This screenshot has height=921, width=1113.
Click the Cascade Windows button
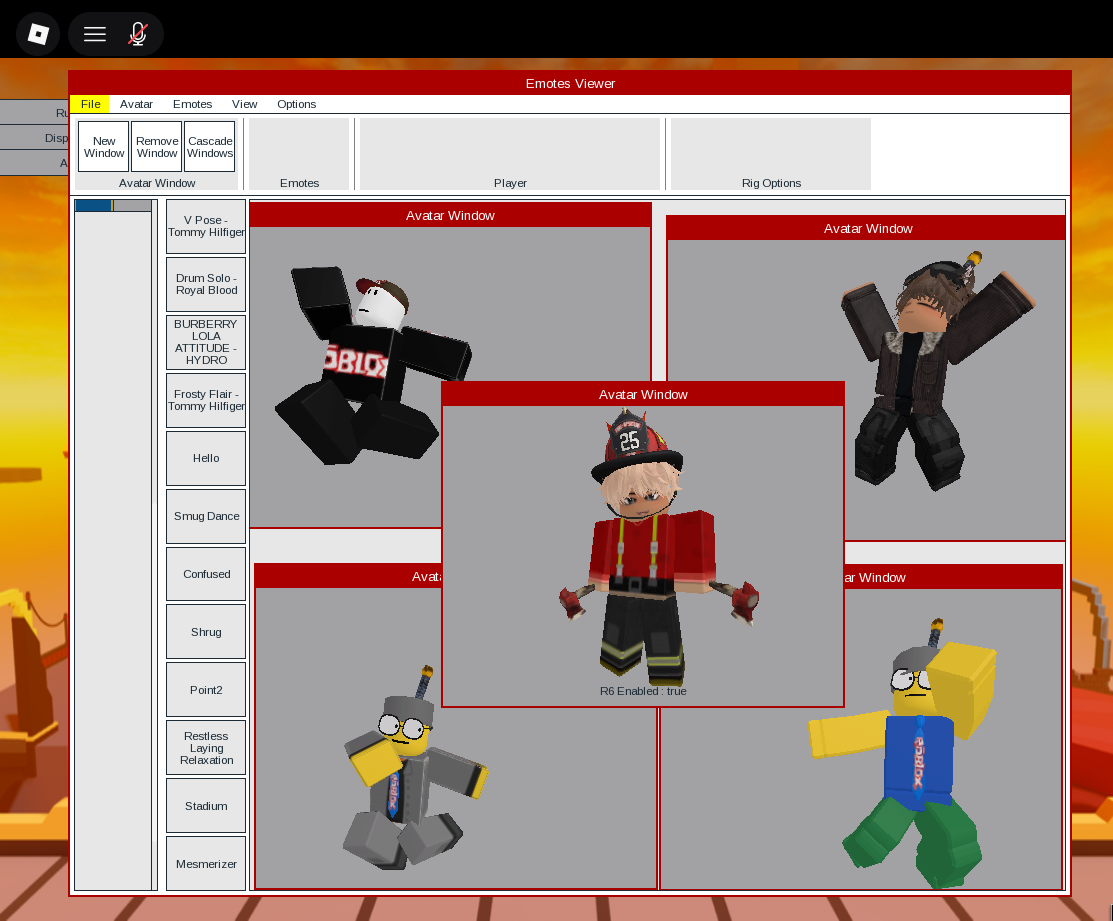(210, 147)
